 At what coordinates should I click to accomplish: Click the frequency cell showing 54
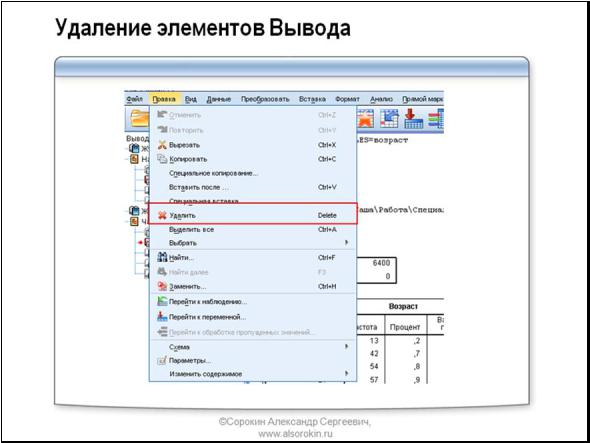(x=374, y=366)
